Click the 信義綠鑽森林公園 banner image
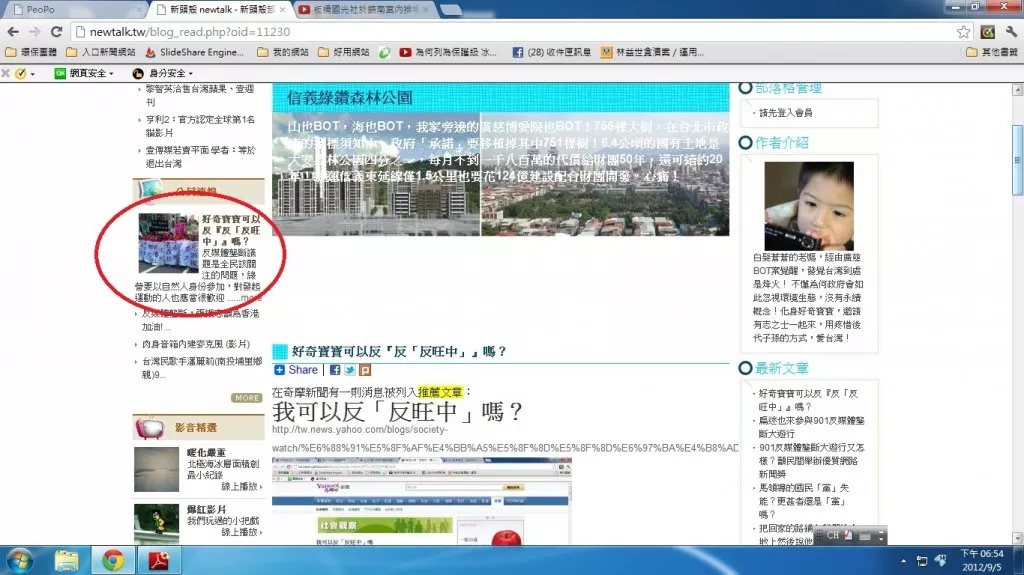 [x=500, y=159]
